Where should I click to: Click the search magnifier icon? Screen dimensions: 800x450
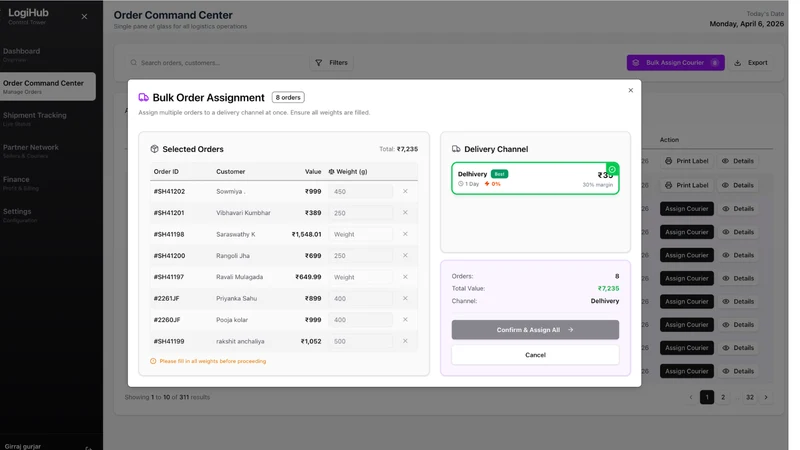click(134, 63)
